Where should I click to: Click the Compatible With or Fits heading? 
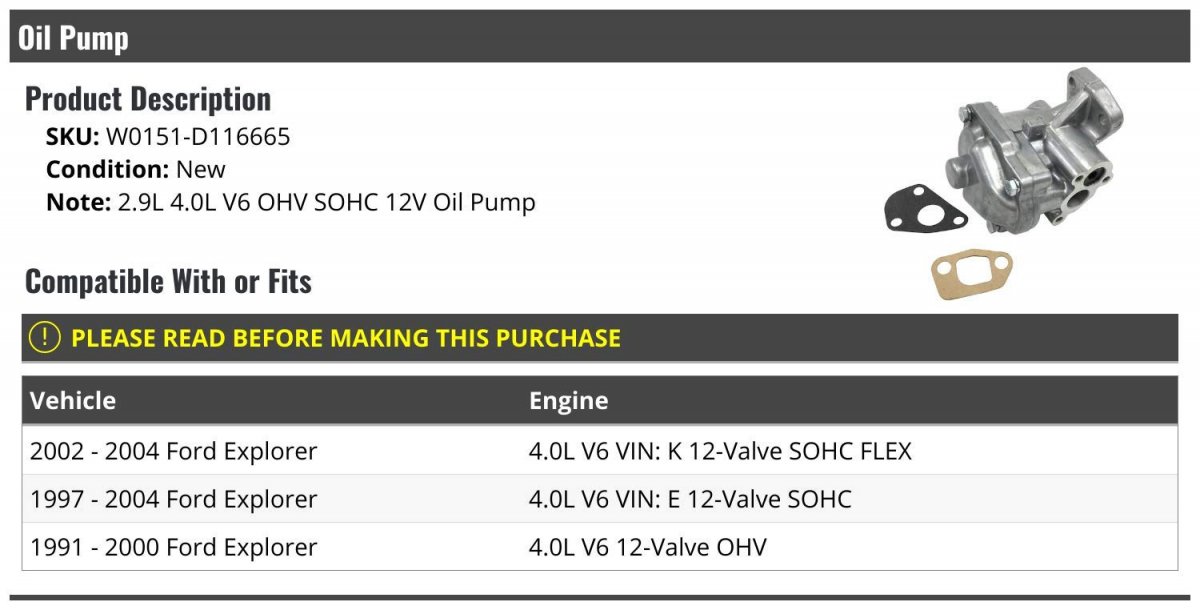[168, 282]
